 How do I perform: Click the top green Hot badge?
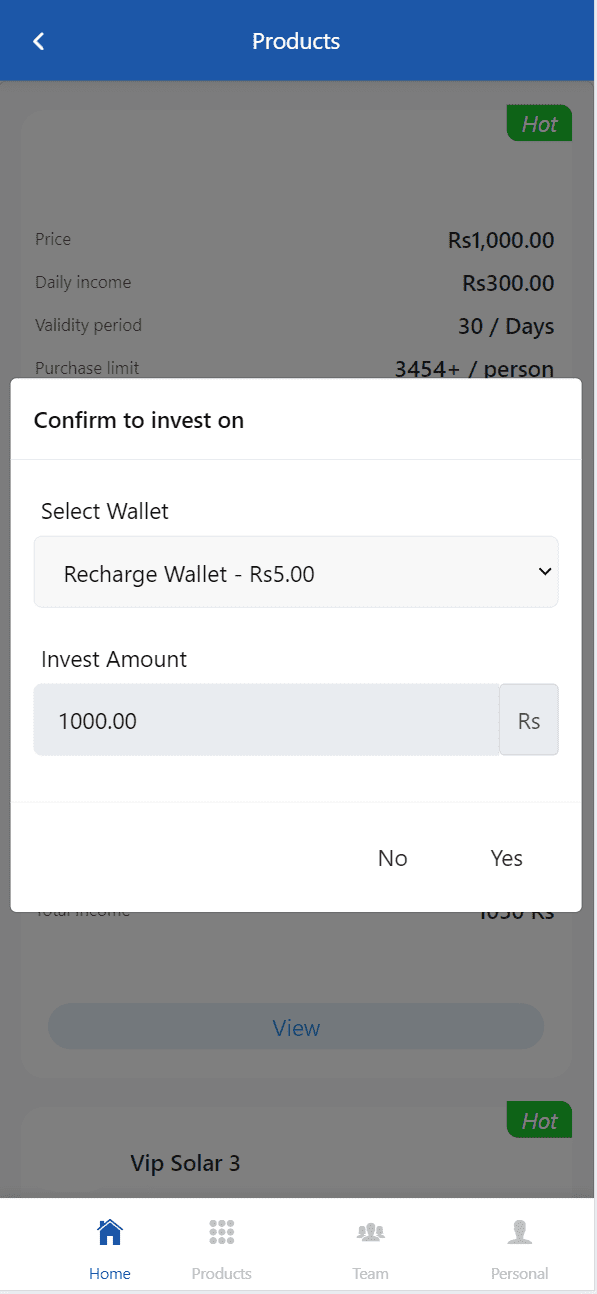(539, 123)
